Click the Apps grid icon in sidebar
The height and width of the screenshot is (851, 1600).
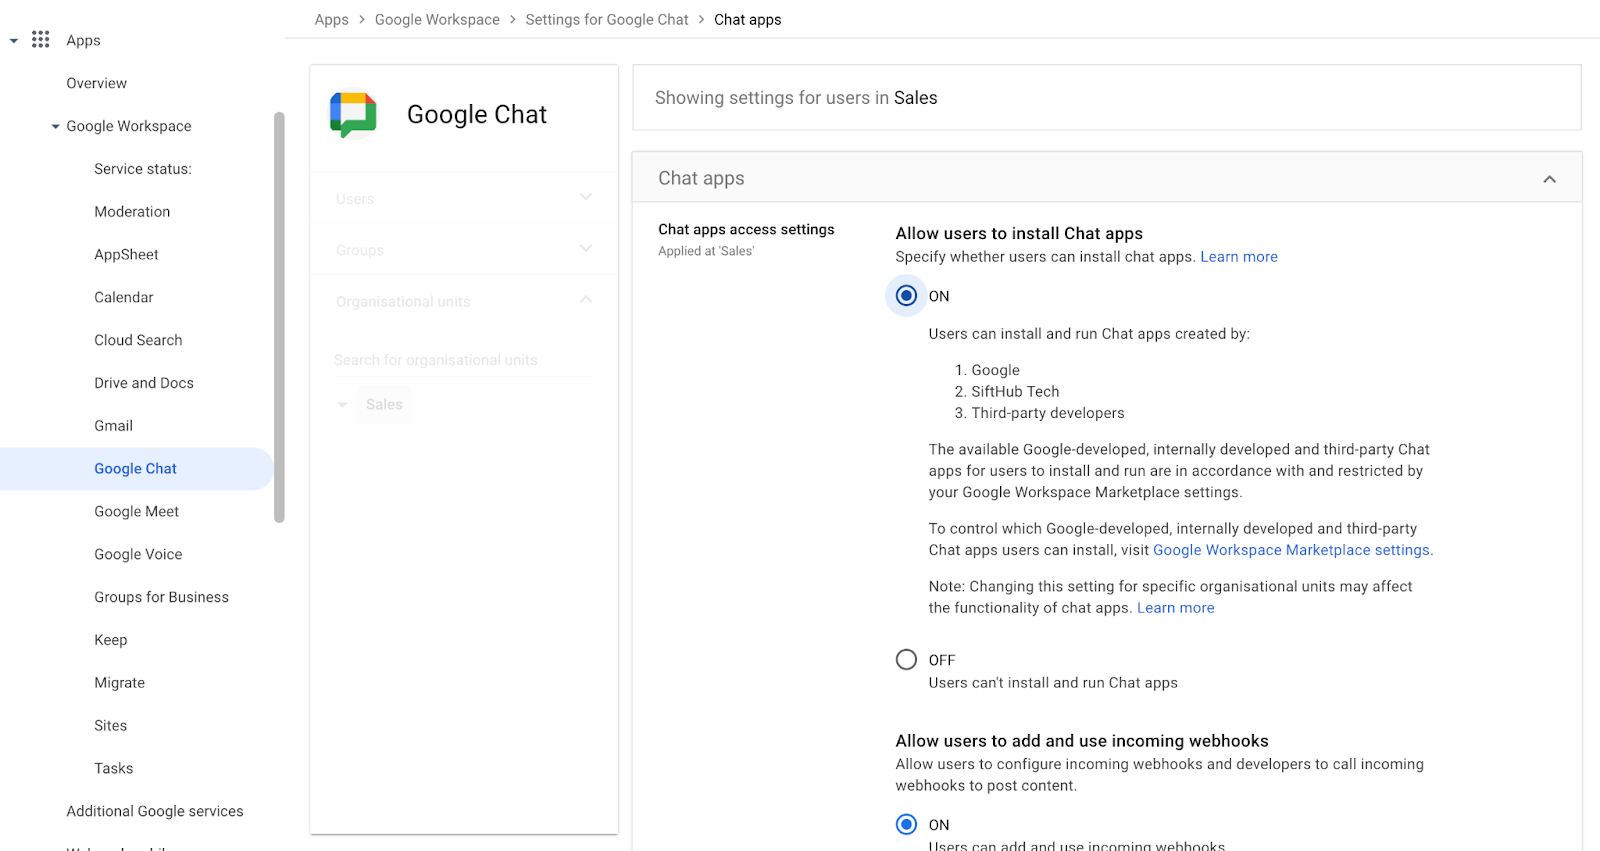[x=40, y=40]
